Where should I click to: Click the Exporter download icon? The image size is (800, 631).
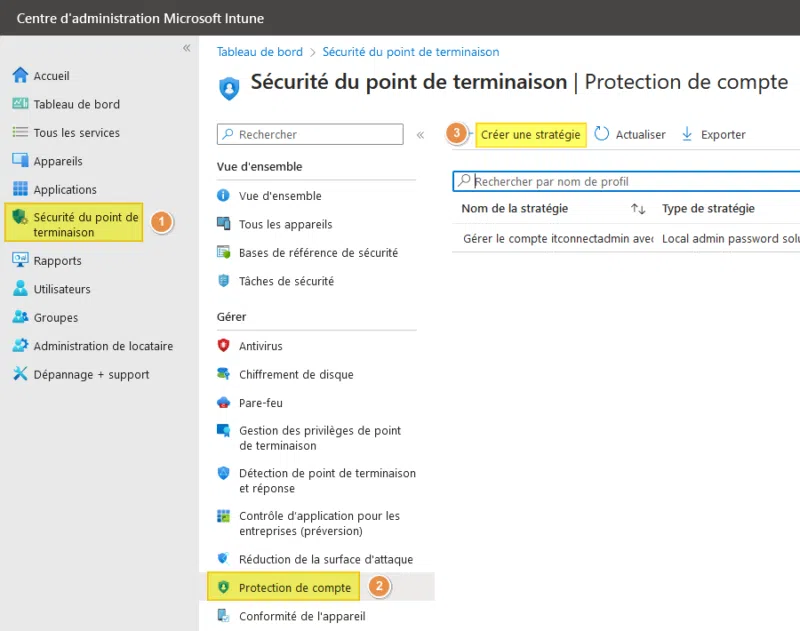[687, 134]
